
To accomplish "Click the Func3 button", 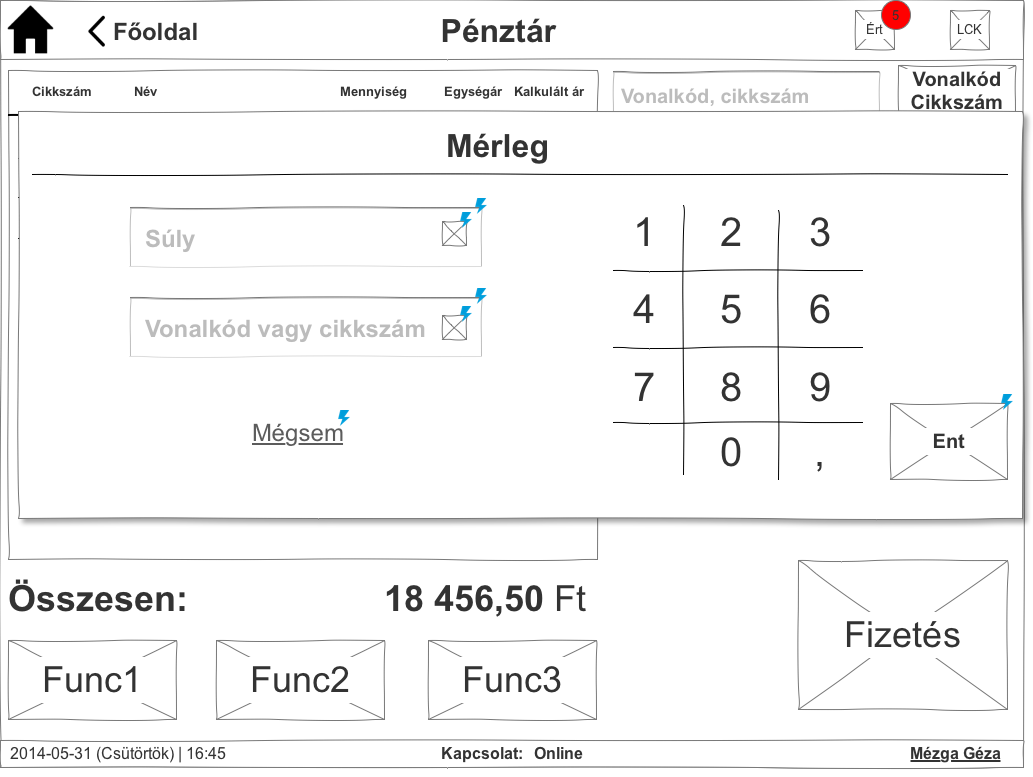I will tap(513, 680).
